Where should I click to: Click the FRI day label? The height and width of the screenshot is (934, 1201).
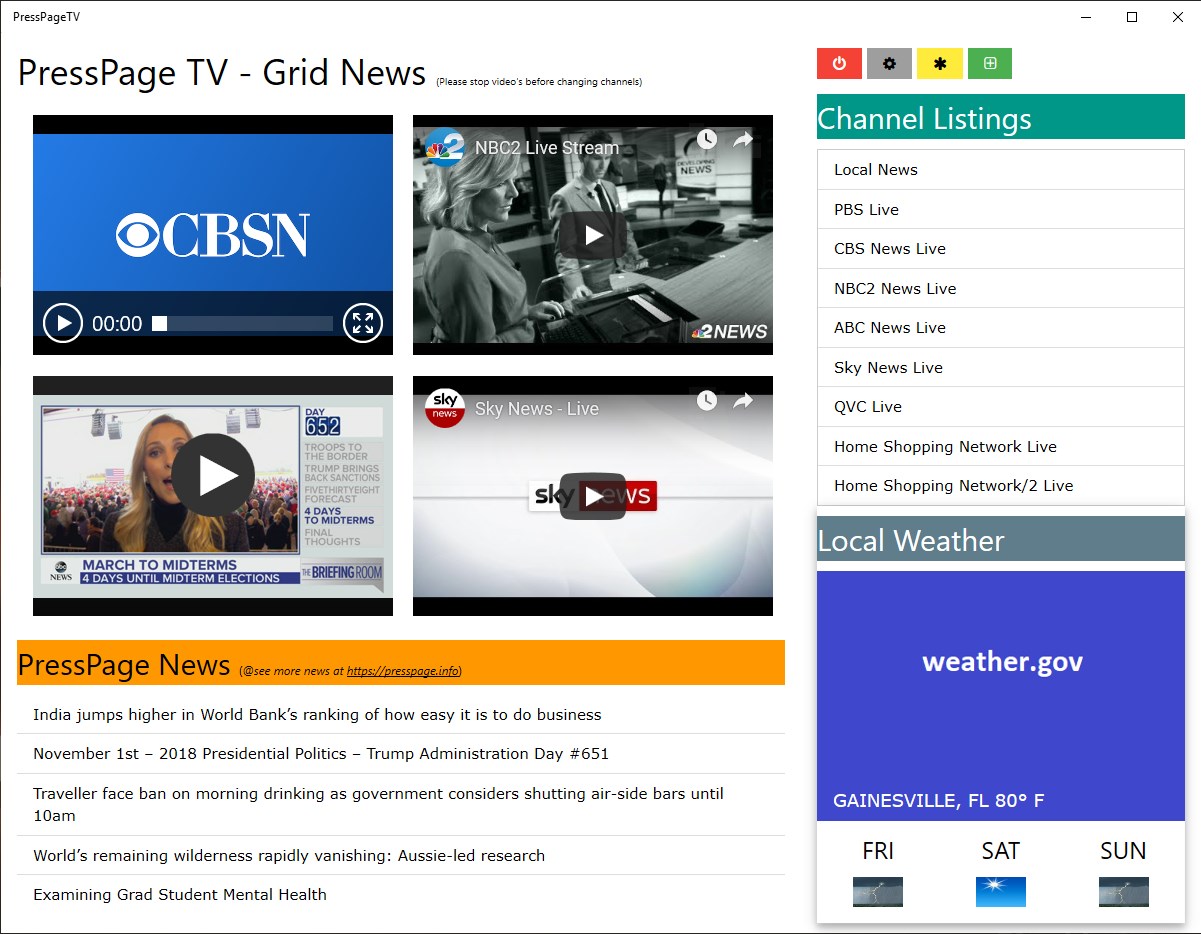tap(878, 851)
